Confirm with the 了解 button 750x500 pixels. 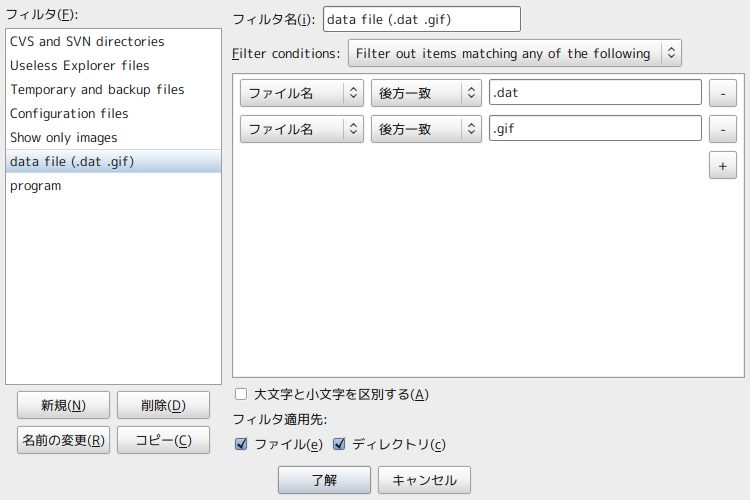[x=324, y=480]
